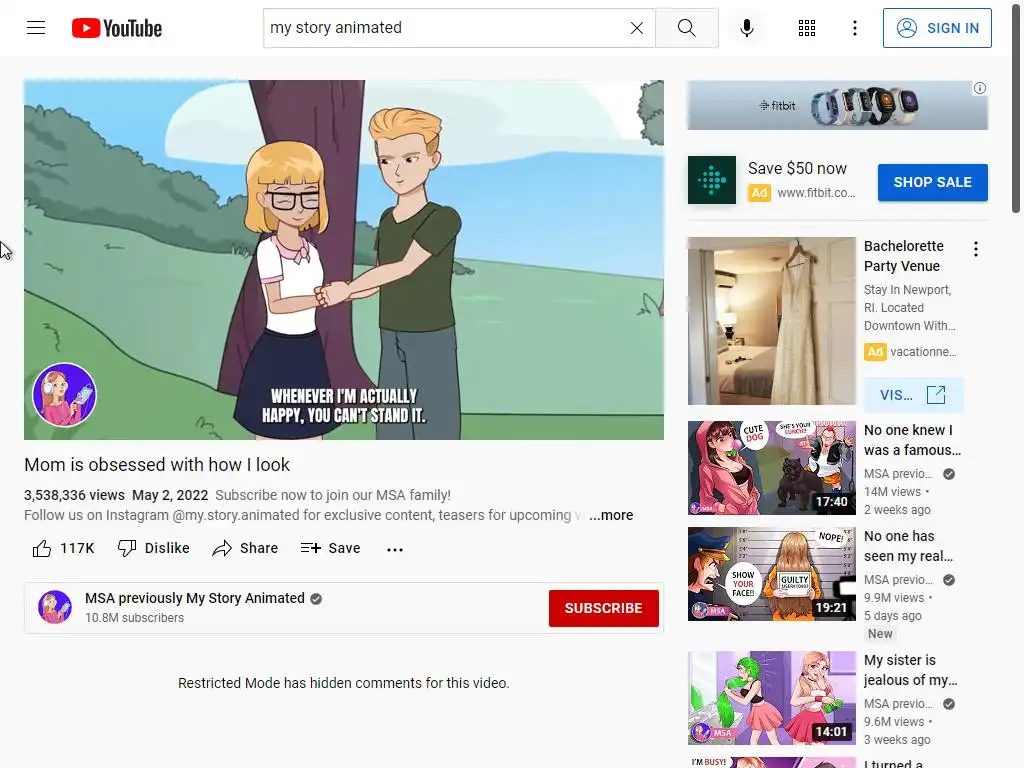
Task: Click the Fitbit banner ad image
Action: [x=837, y=105]
